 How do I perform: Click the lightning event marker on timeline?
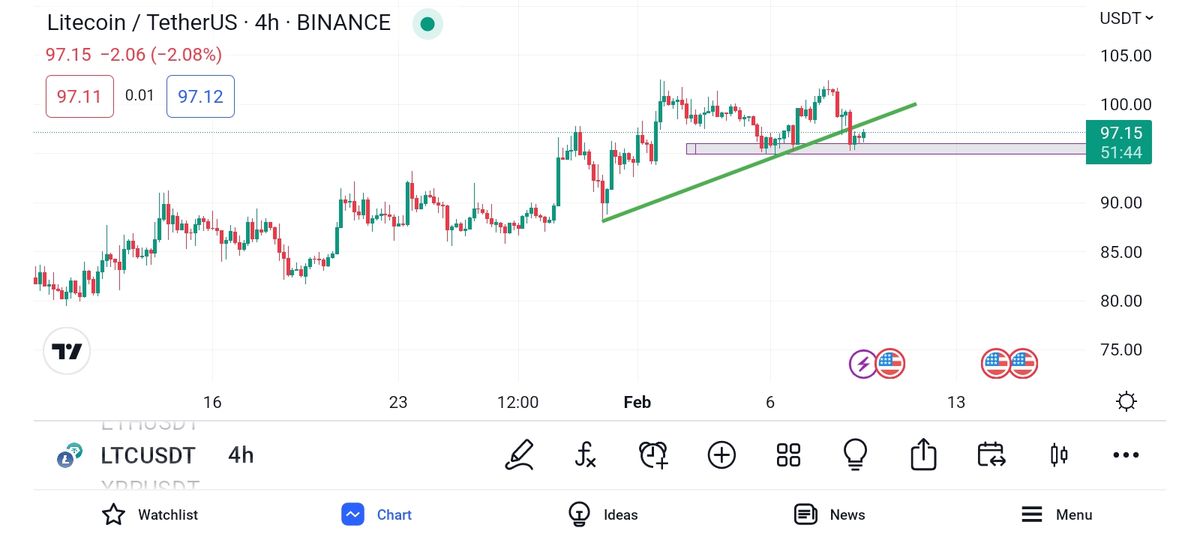click(x=863, y=364)
